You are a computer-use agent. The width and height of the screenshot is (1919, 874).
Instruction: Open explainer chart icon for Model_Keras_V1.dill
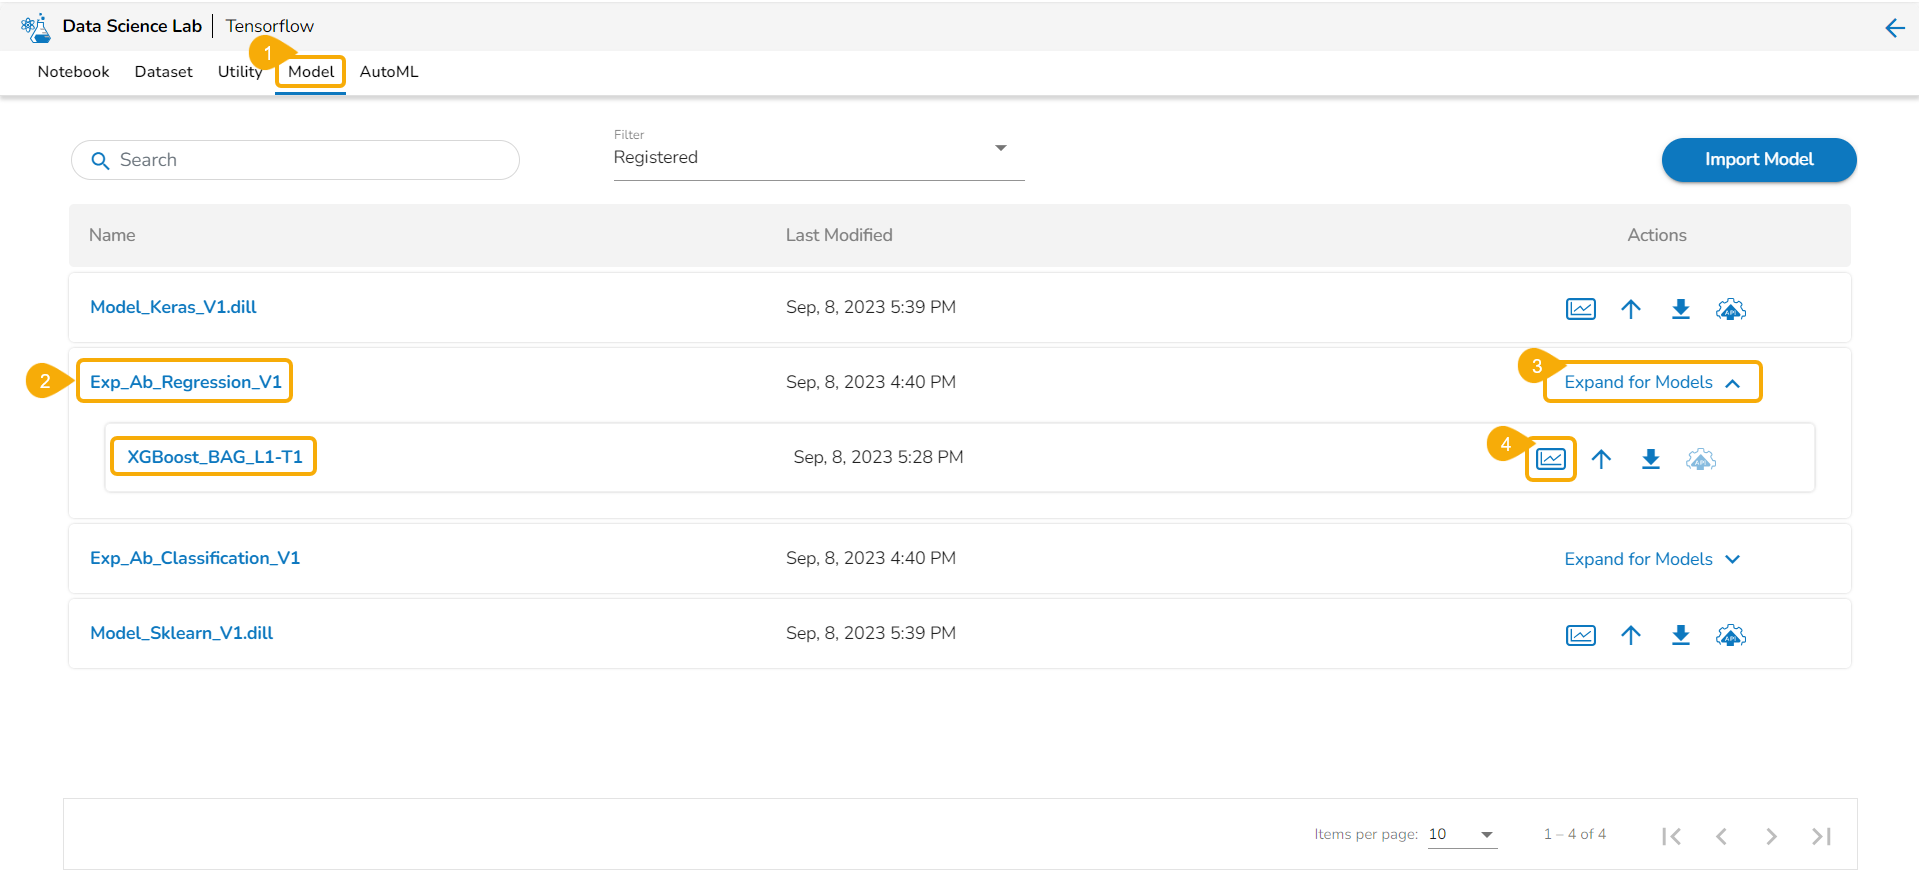pos(1580,309)
